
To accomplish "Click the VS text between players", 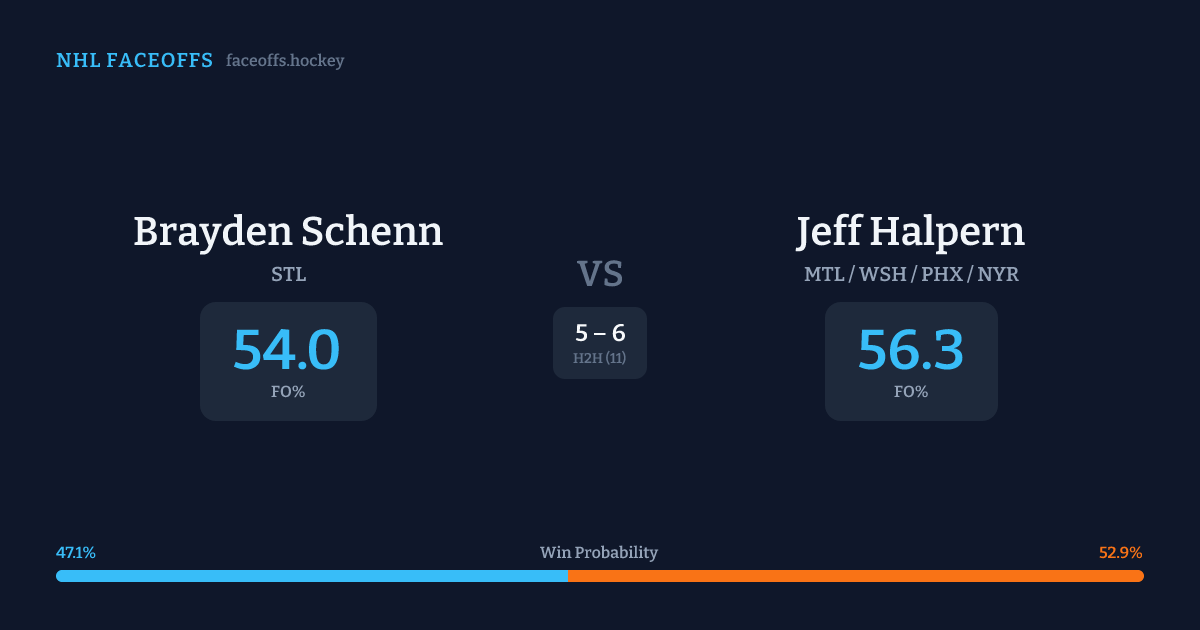I will coord(600,274).
